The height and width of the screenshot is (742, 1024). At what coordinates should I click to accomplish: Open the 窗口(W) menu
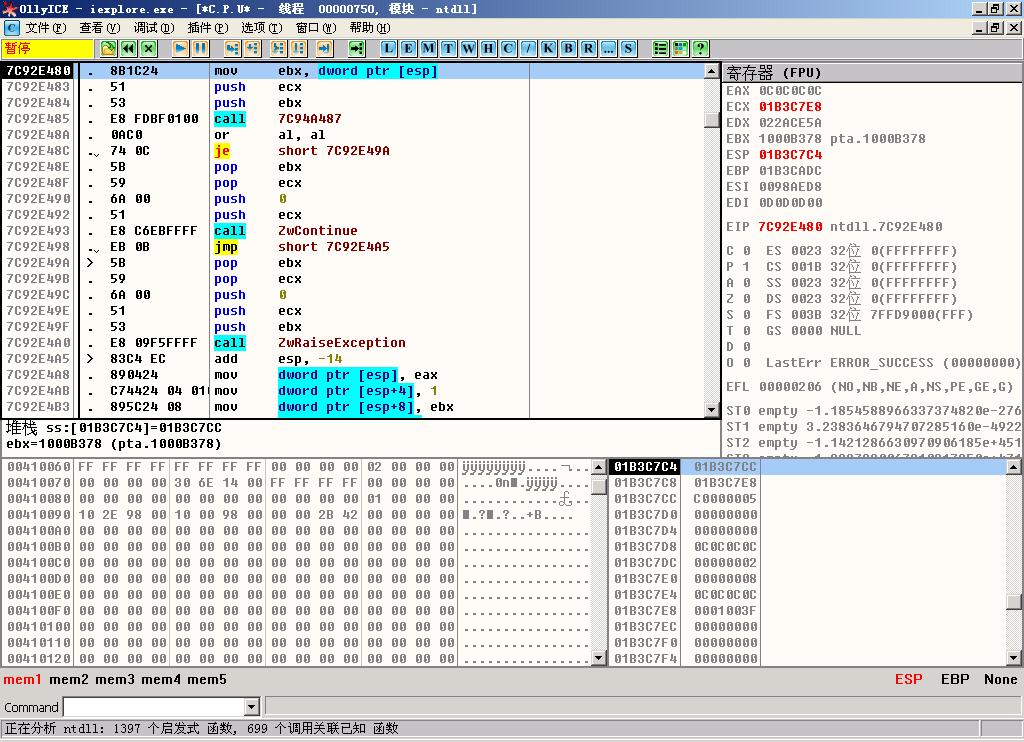[x=316, y=27]
